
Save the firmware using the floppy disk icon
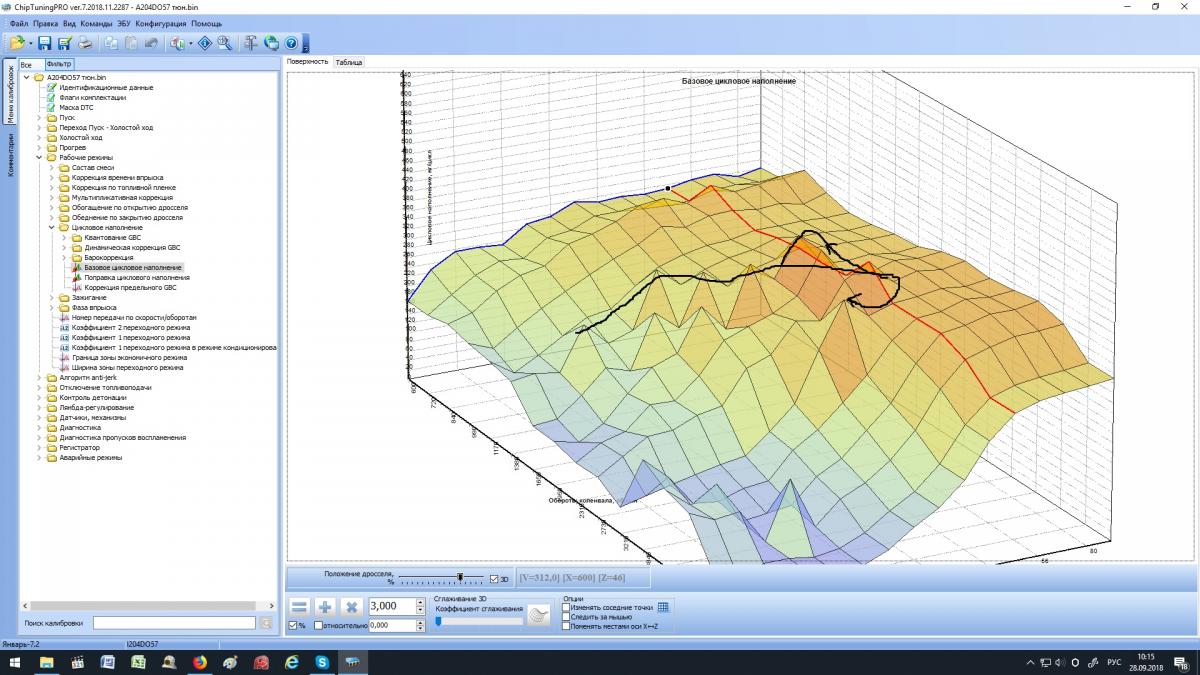pos(46,43)
